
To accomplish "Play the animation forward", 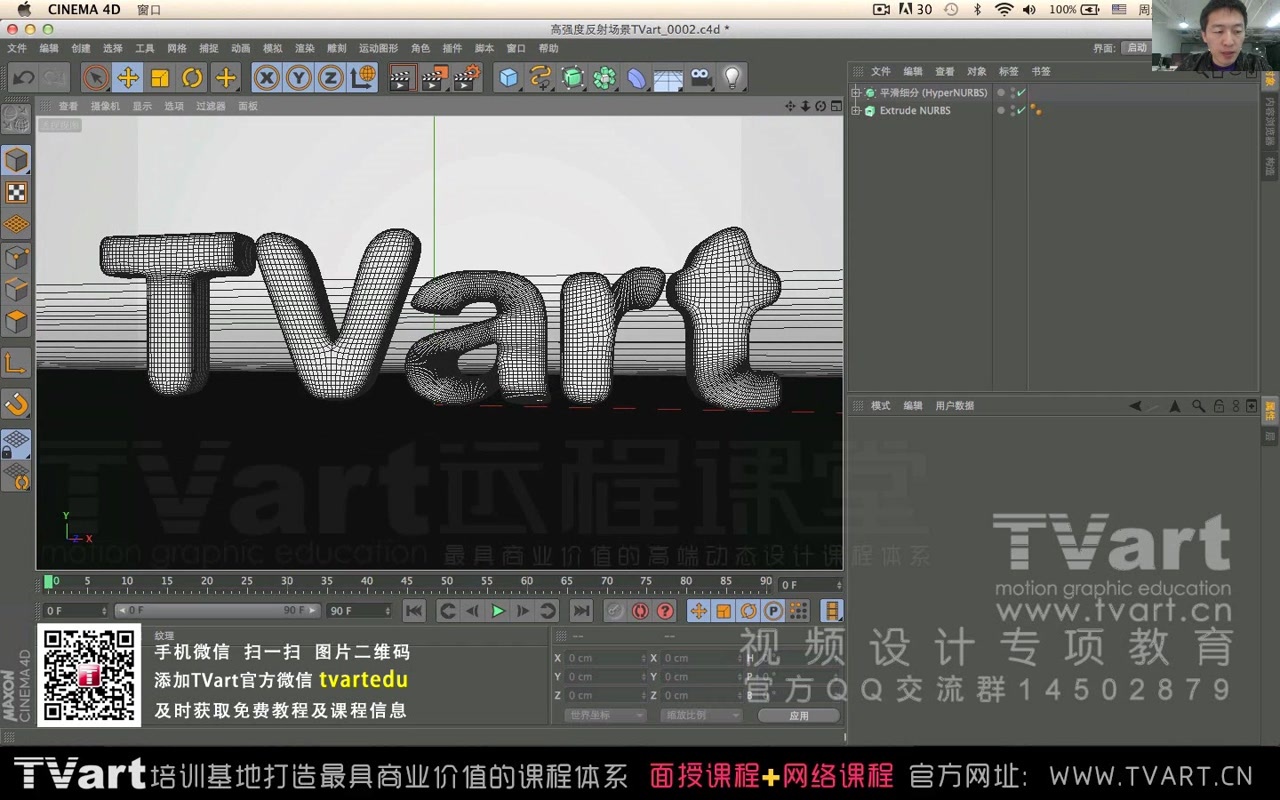I will (x=498, y=611).
